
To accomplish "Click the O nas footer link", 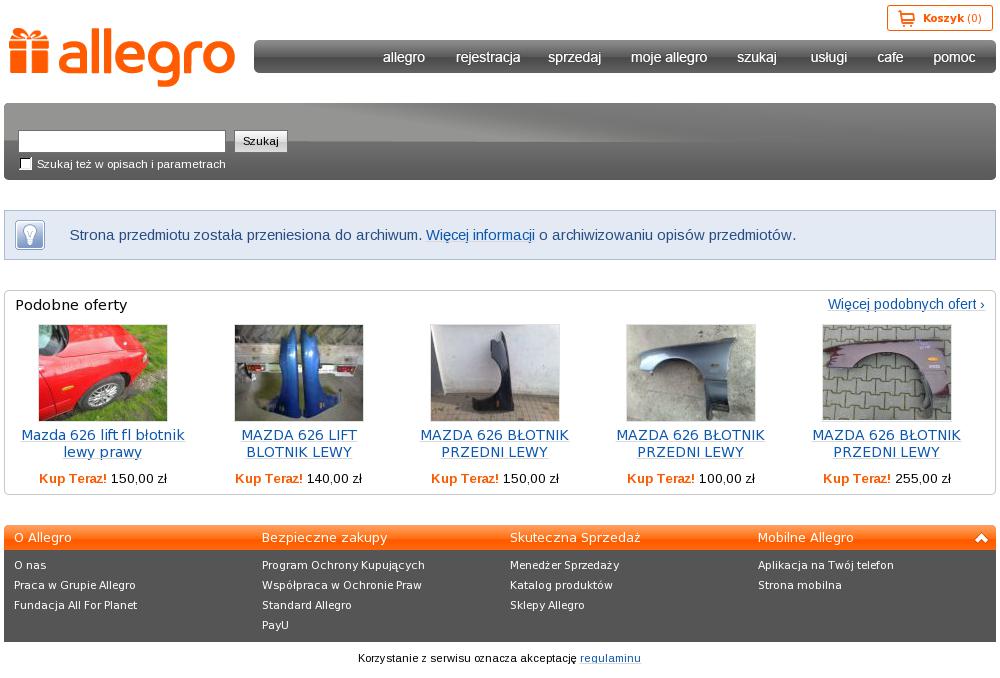I will [x=30, y=565].
